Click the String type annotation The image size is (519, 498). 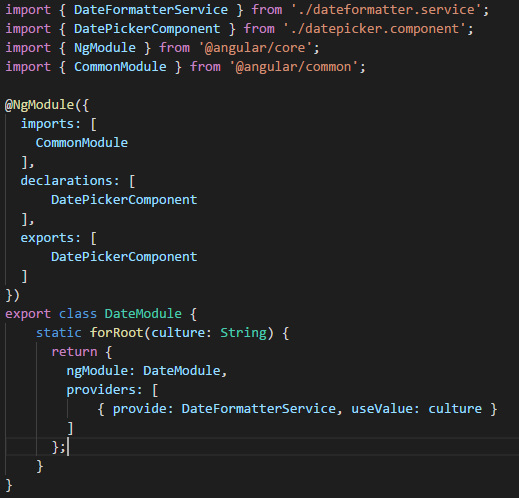pos(243,333)
